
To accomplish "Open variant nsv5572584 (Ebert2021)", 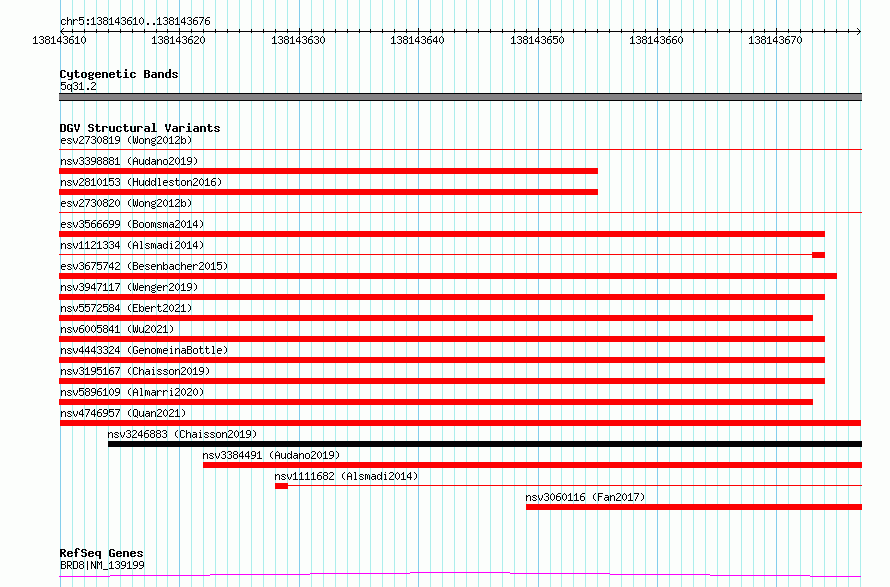I will pyautogui.click(x=126, y=308).
